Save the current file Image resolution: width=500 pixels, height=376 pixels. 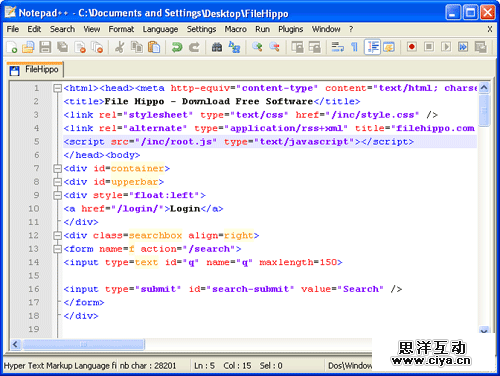45,47
